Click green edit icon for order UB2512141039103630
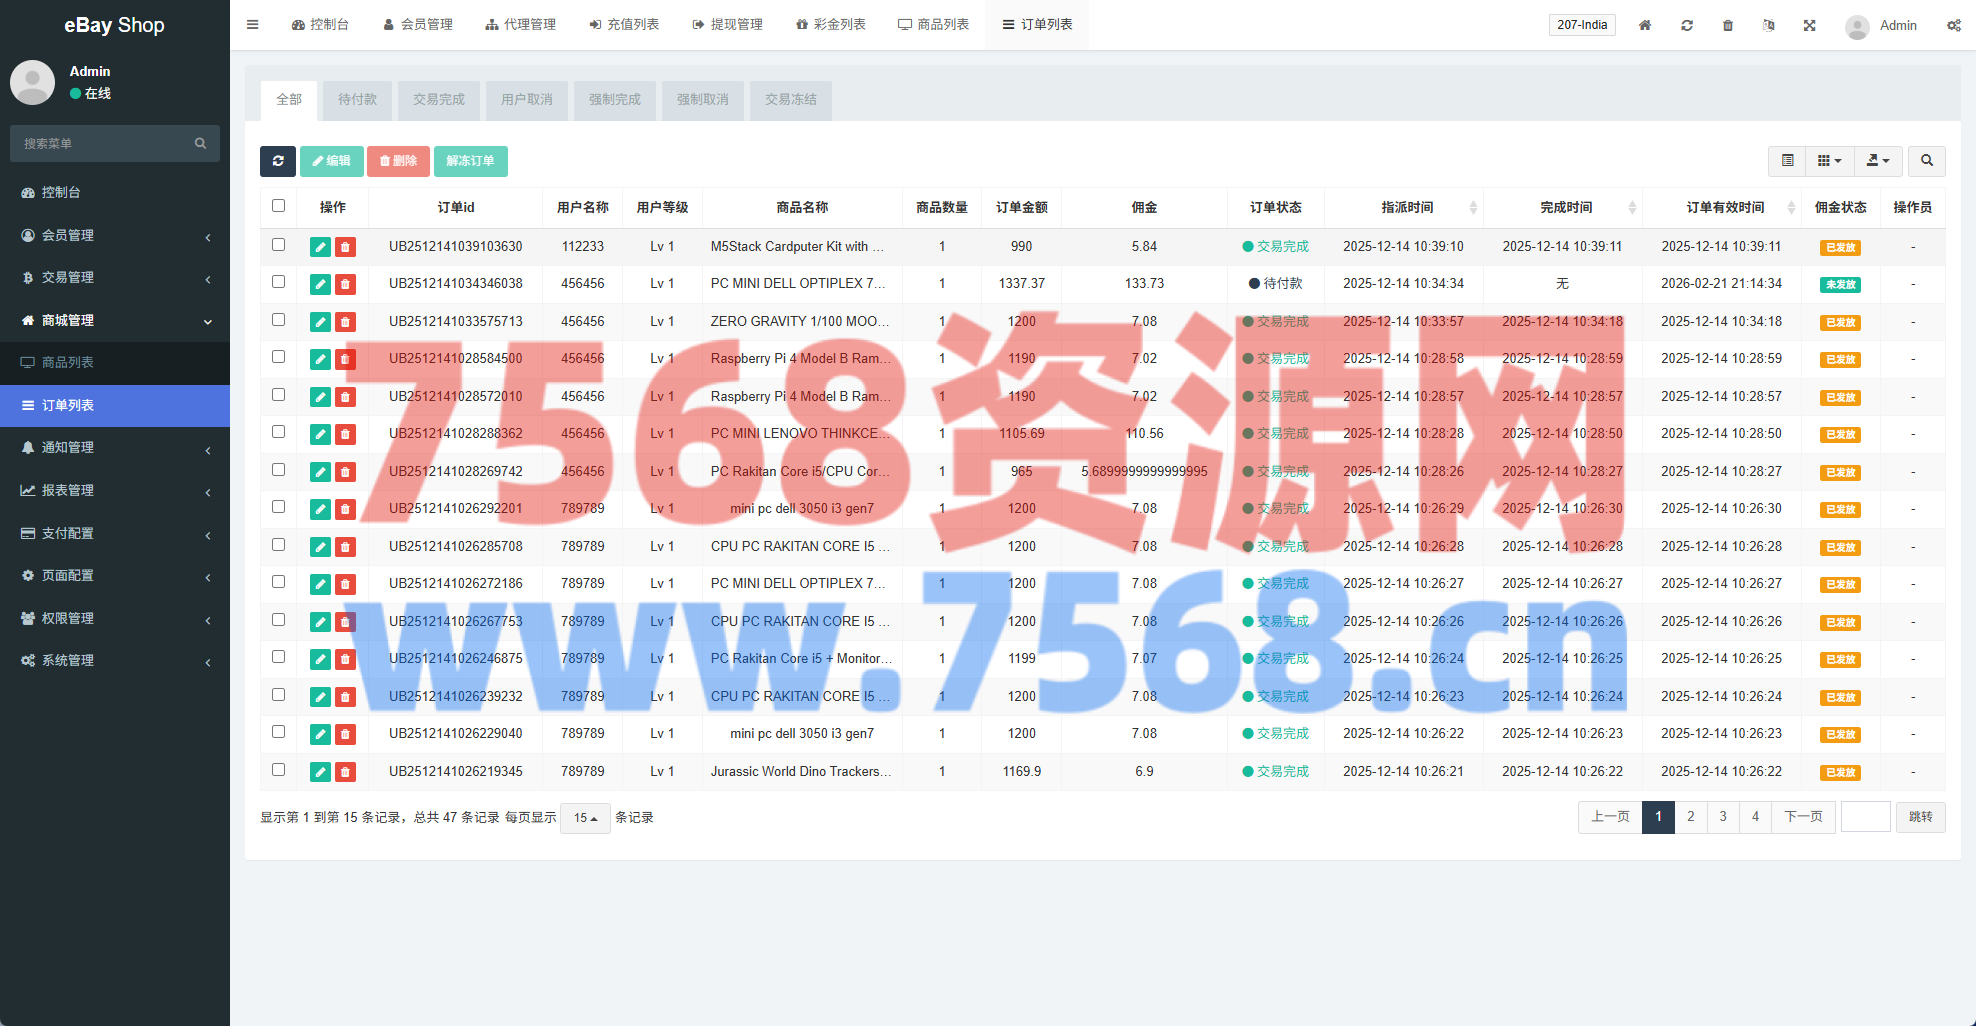 click(320, 247)
